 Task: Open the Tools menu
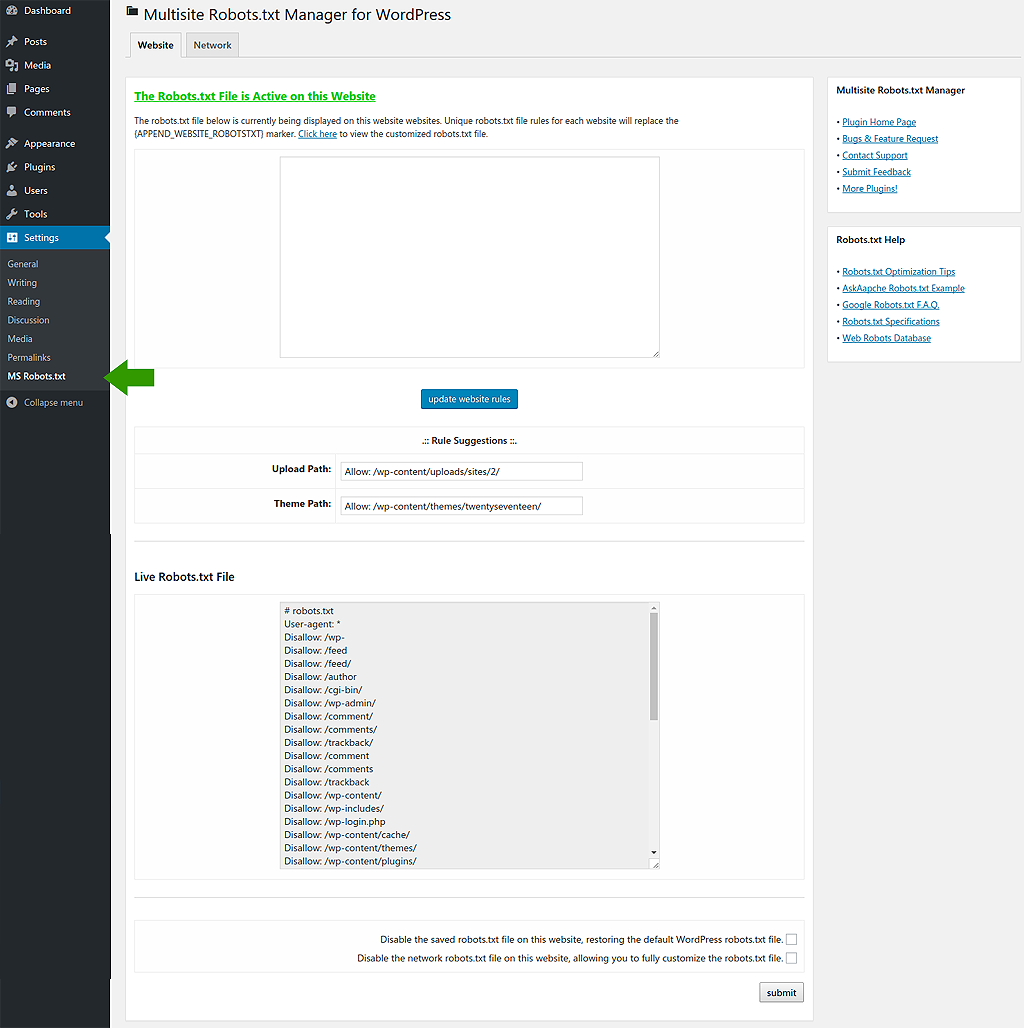[x=35, y=214]
